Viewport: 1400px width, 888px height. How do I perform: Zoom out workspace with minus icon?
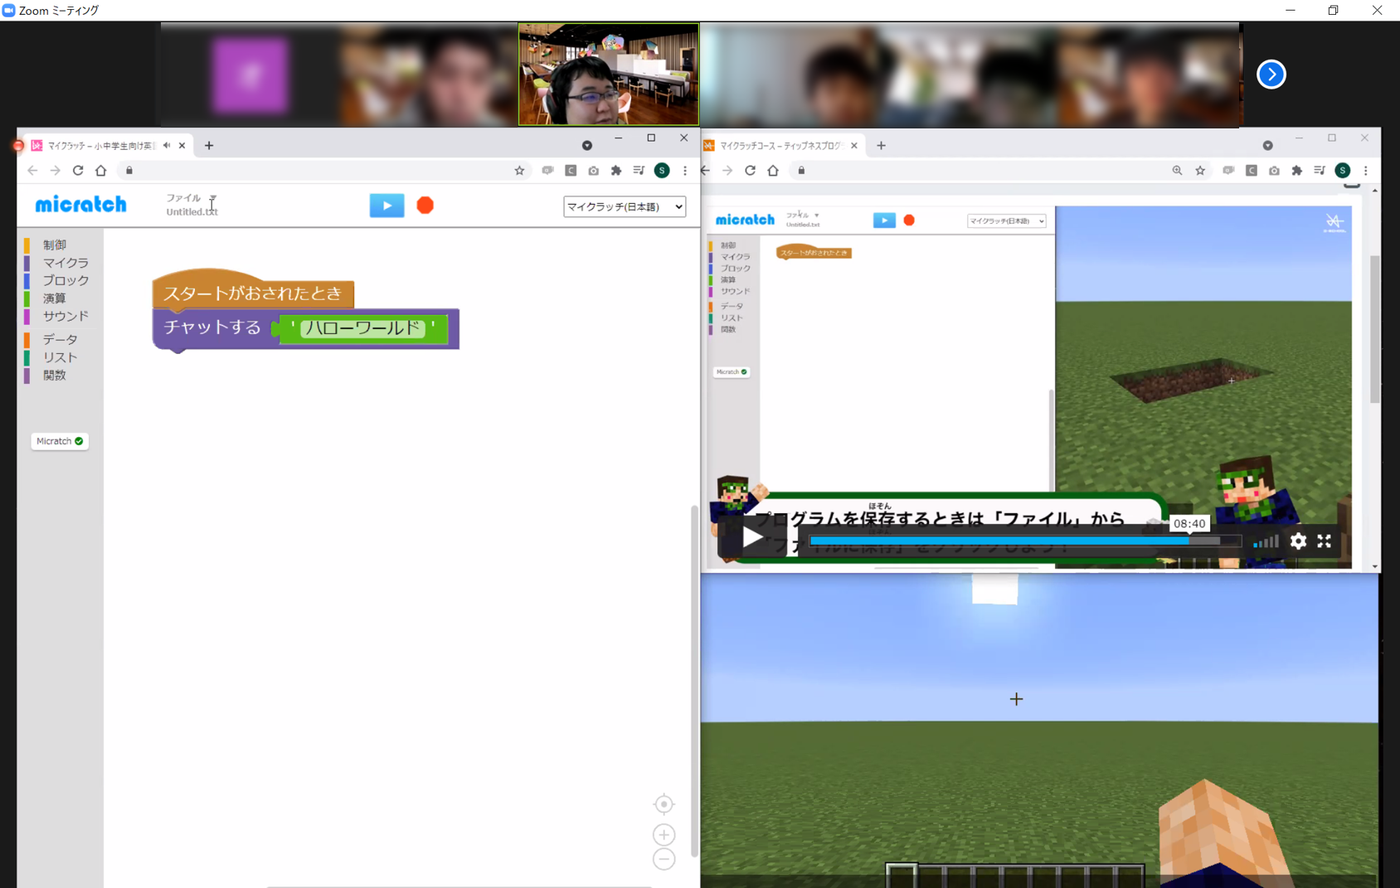[664, 859]
